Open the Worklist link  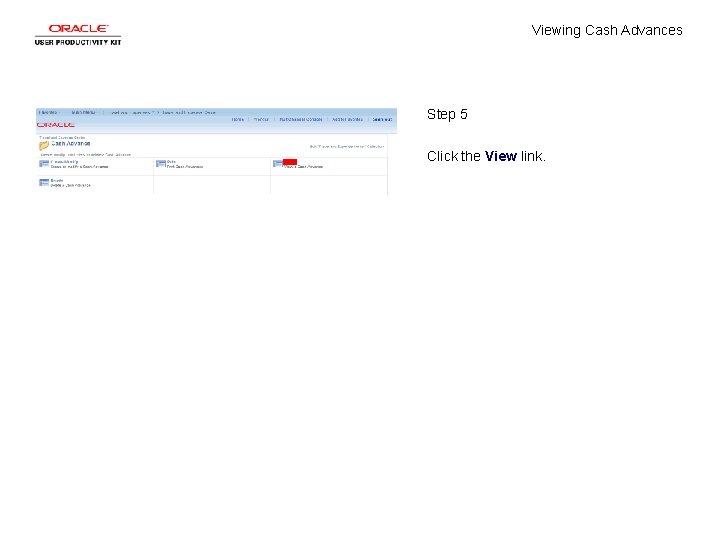pos(261,119)
